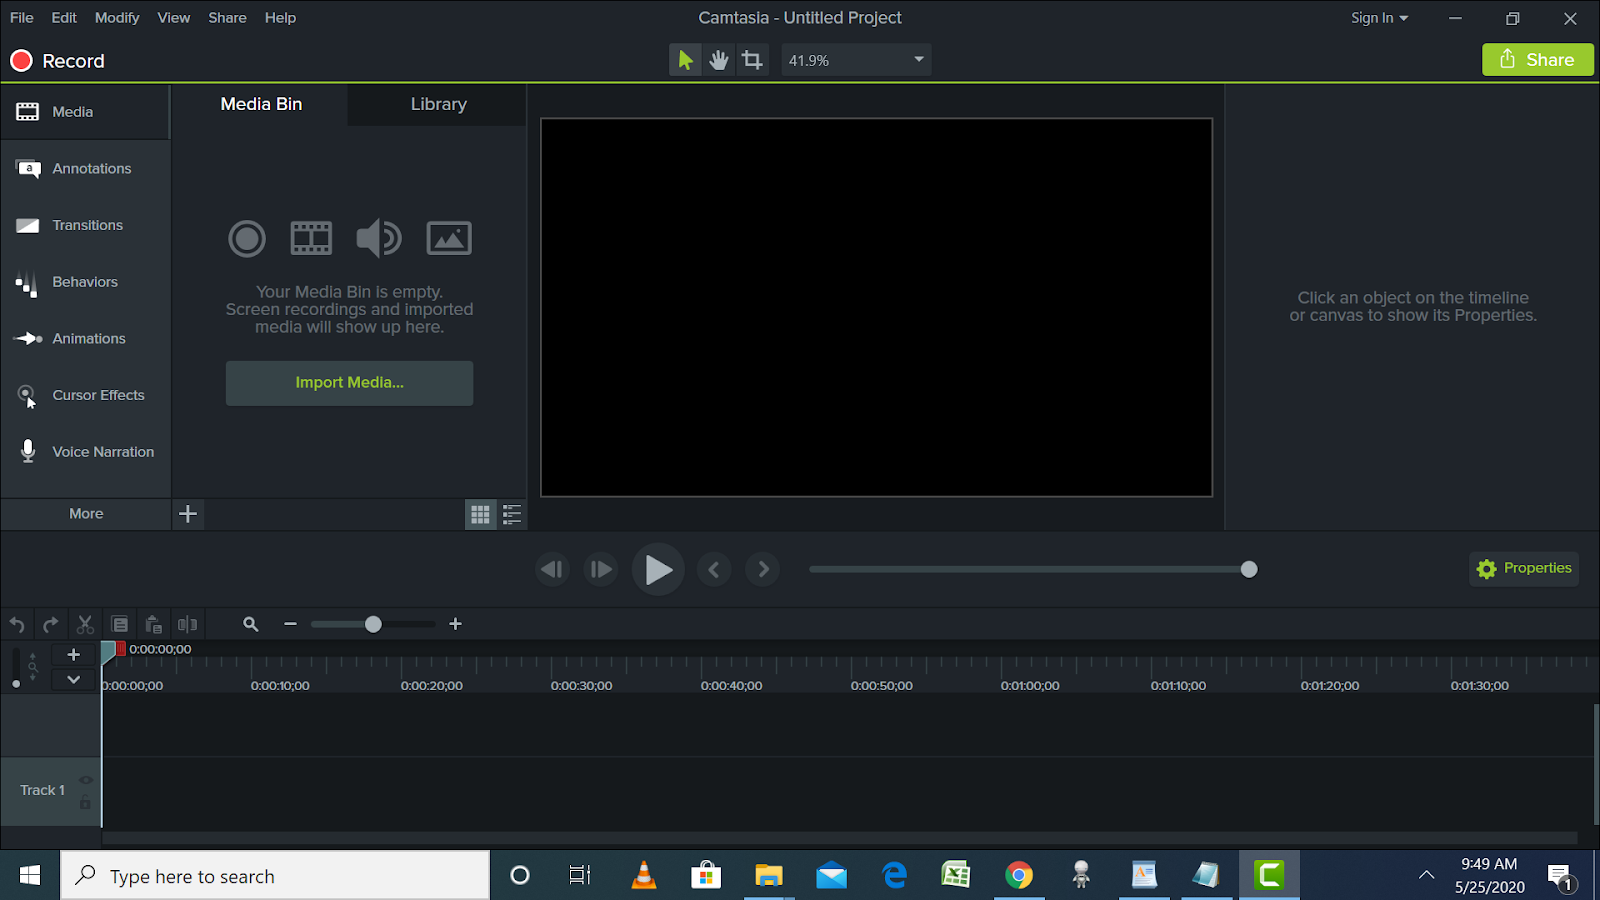The image size is (1600, 900).
Task: Step back one frame
Action: 552,569
